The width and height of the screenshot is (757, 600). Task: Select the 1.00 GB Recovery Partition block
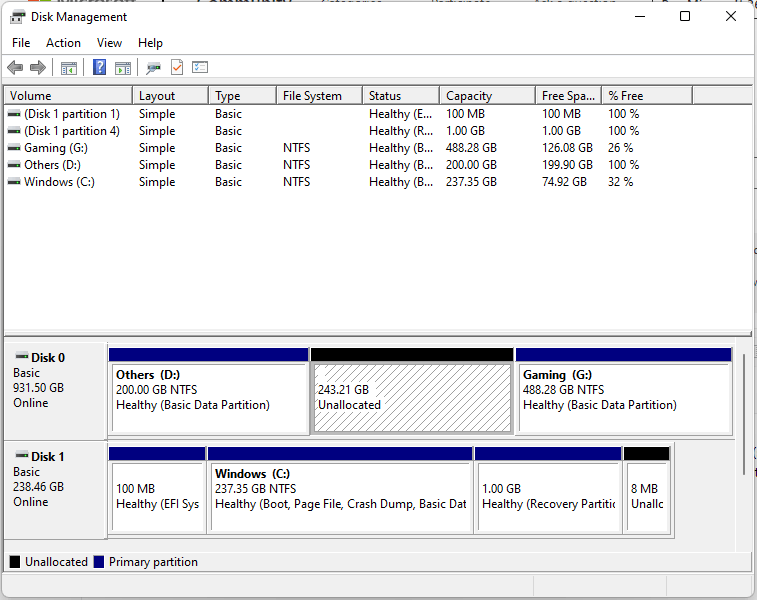click(548, 490)
